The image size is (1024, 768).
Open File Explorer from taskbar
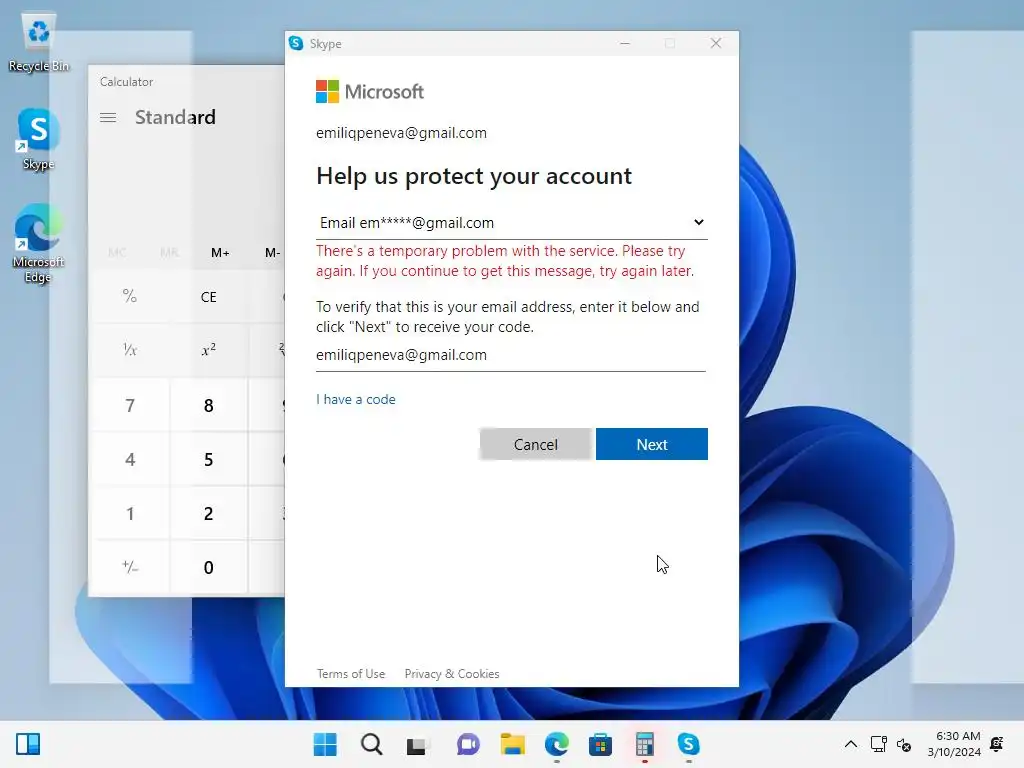513,744
